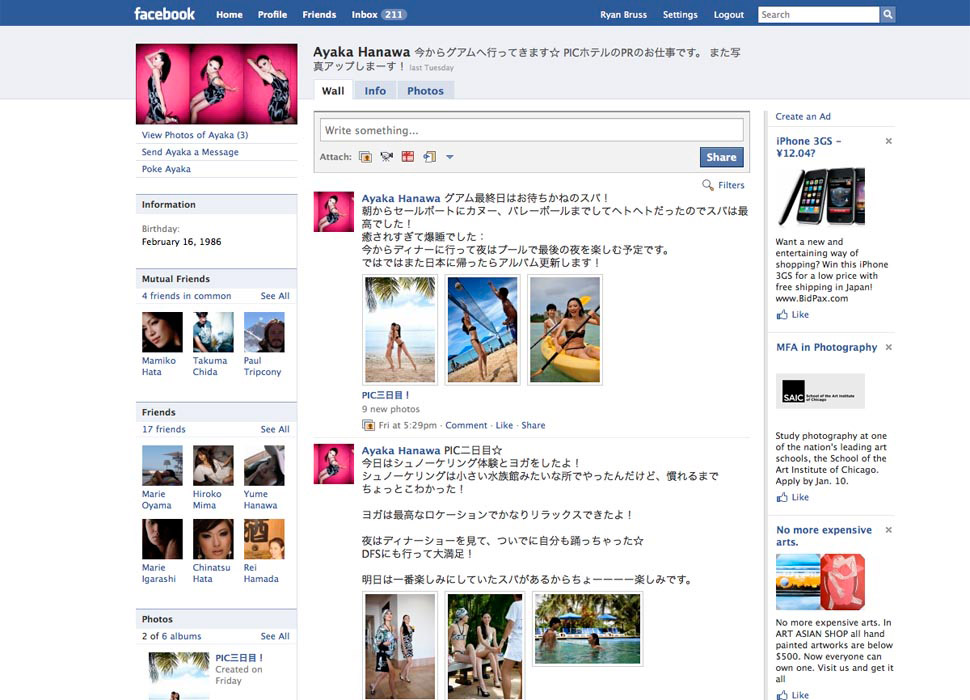Click Share link under the first post
The height and width of the screenshot is (700, 970).
(533, 425)
